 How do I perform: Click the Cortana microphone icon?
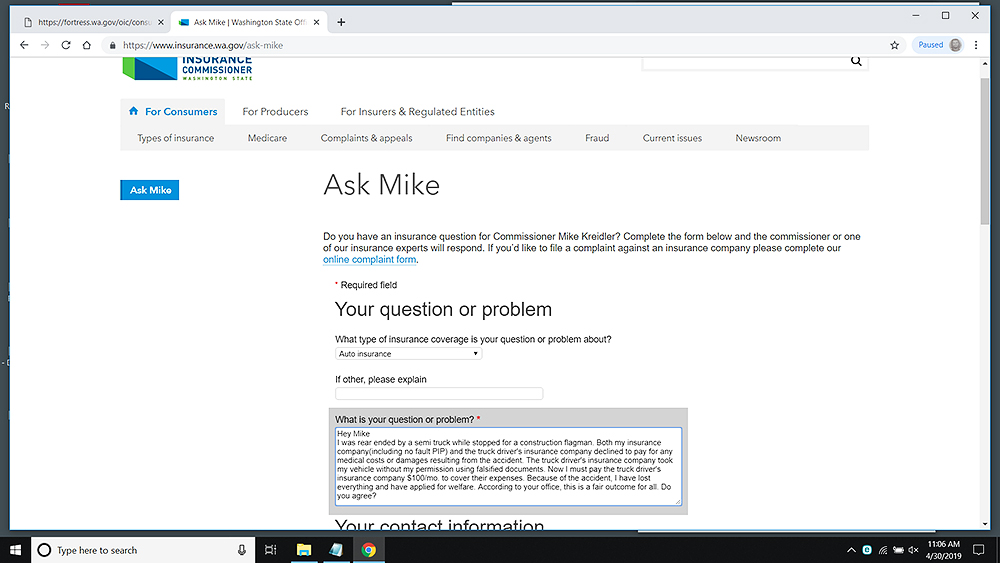tap(242, 550)
